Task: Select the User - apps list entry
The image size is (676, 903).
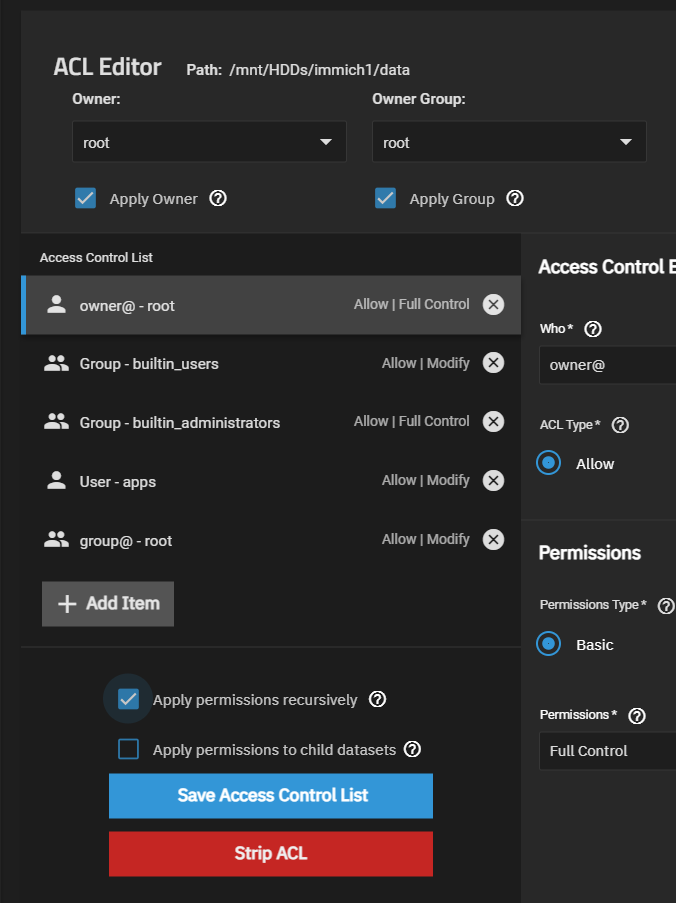Action: pyautogui.click(x=200, y=481)
